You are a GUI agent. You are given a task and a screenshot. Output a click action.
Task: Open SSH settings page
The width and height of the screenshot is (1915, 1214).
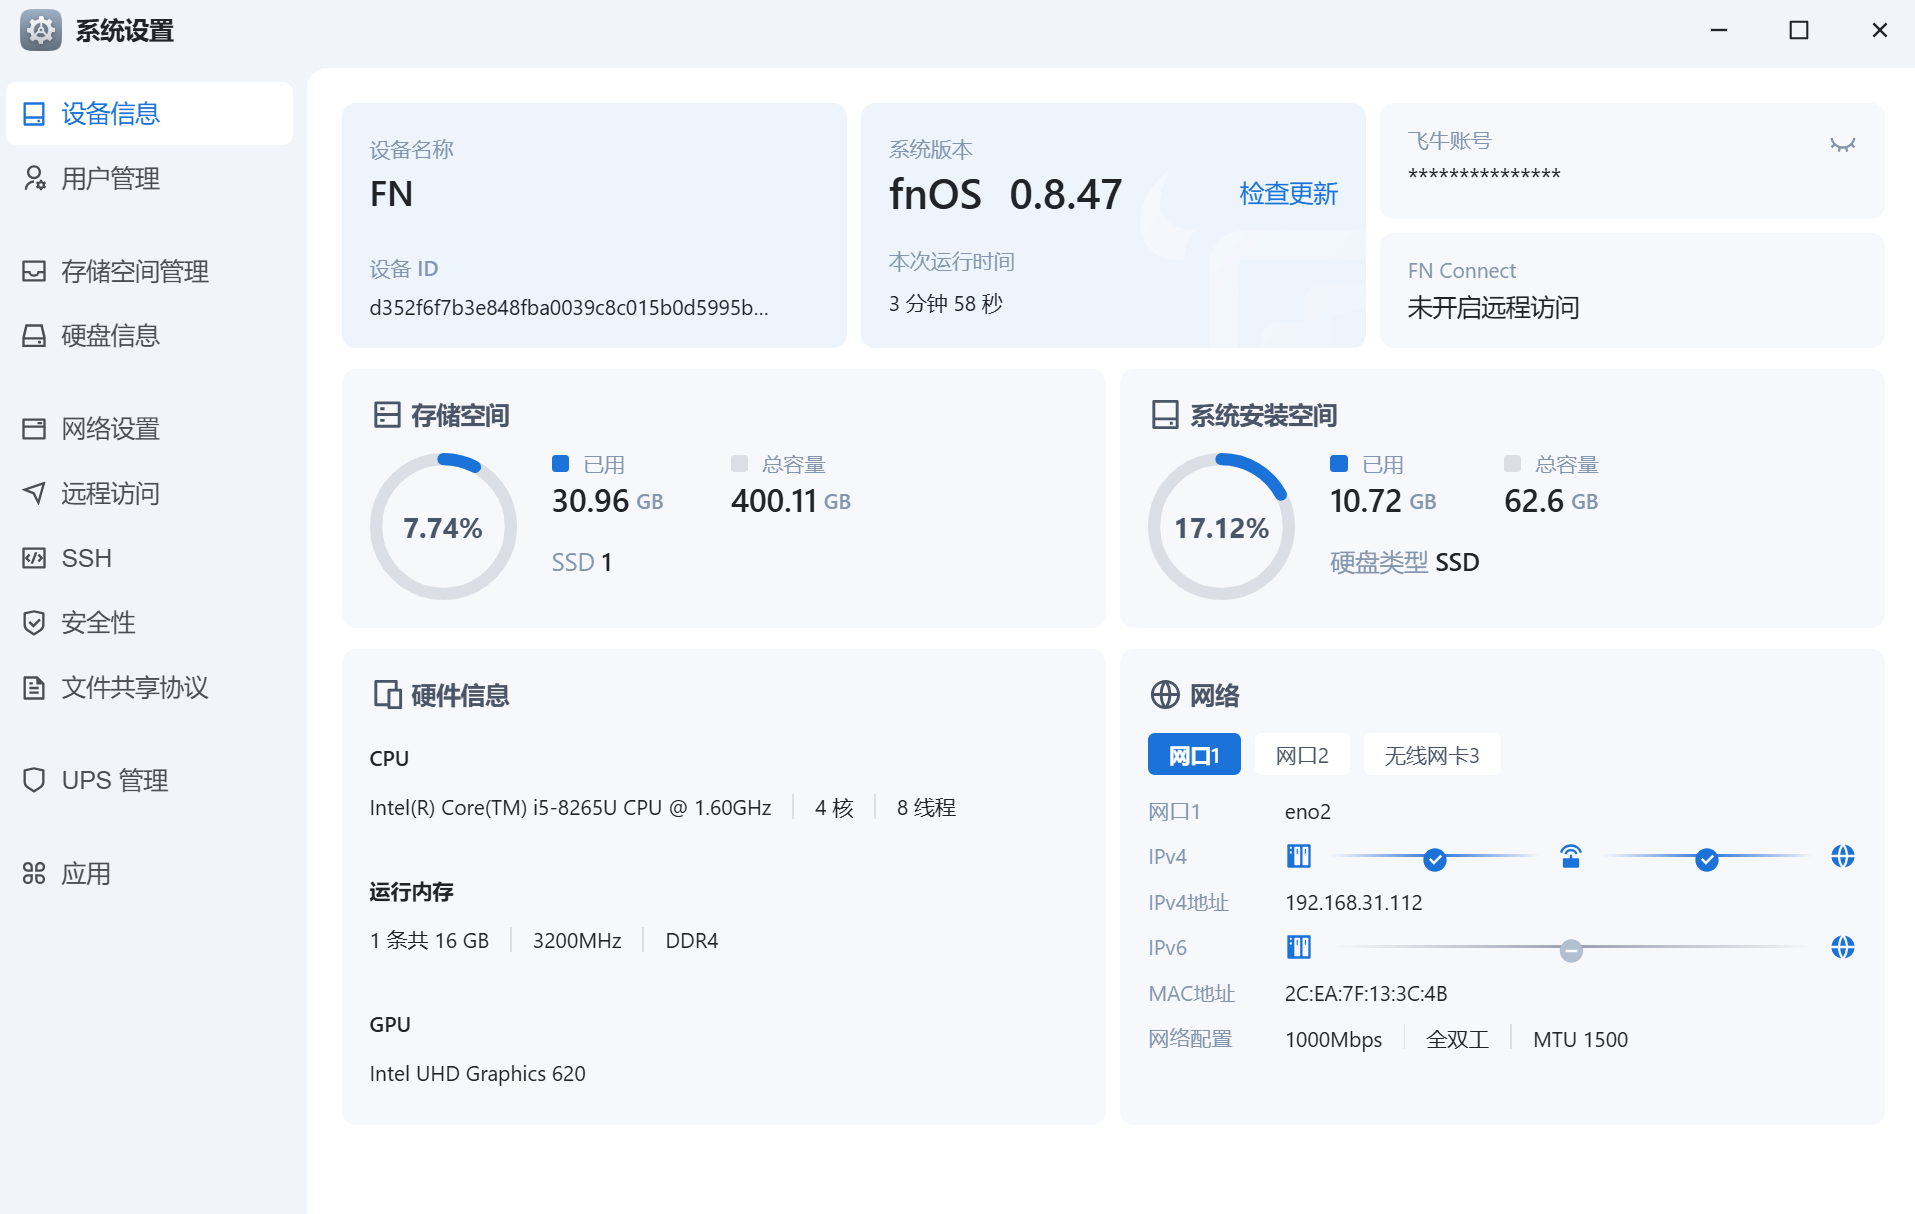(149, 558)
